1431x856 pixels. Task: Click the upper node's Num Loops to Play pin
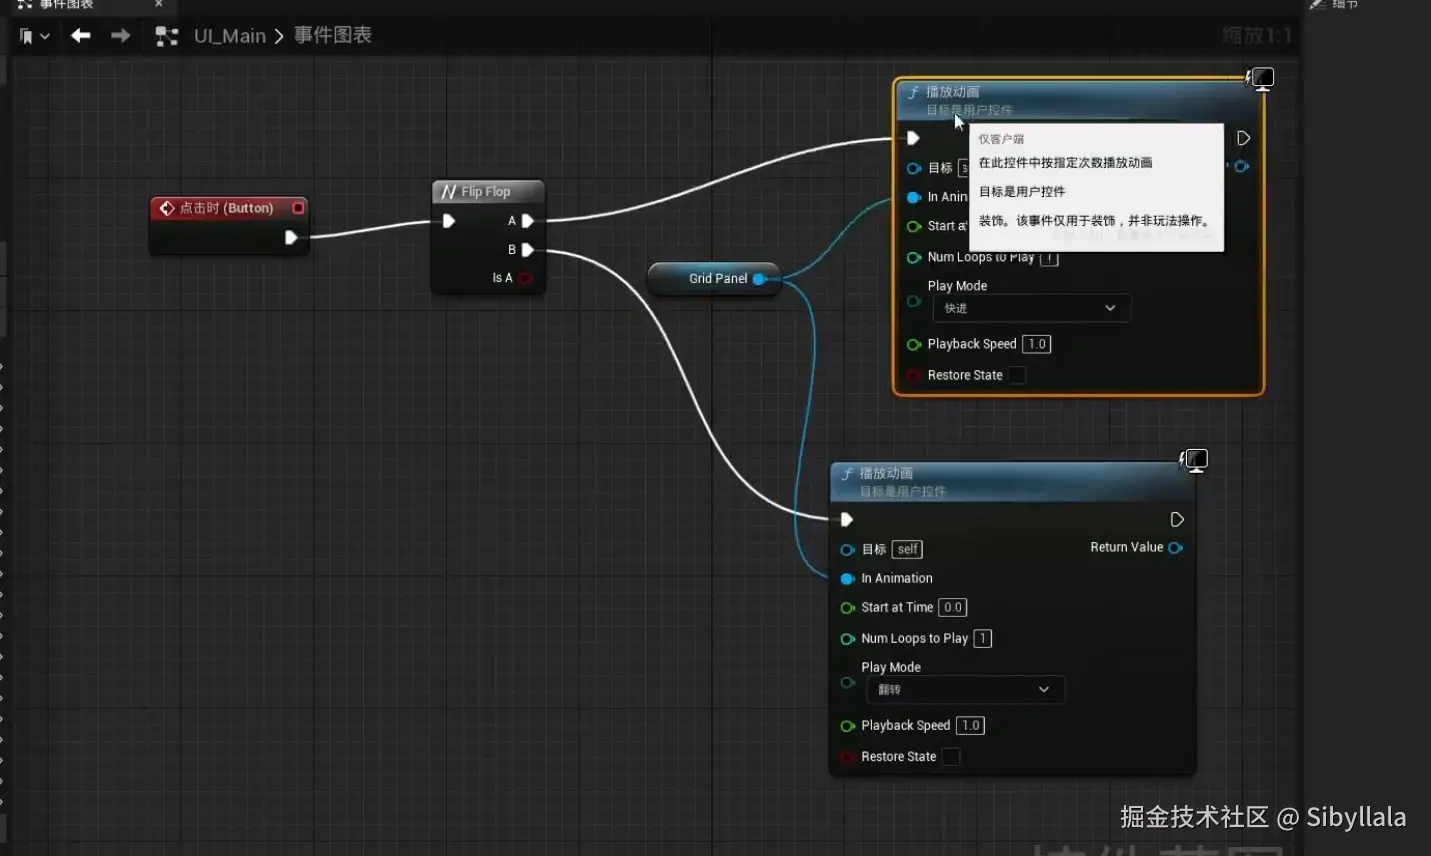(x=914, y=257)
